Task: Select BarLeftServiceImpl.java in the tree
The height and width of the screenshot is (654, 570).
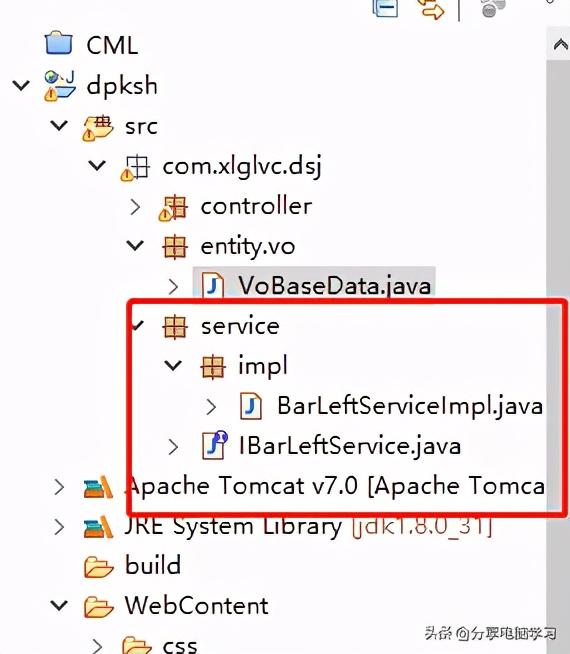Action: coord(410,405)
